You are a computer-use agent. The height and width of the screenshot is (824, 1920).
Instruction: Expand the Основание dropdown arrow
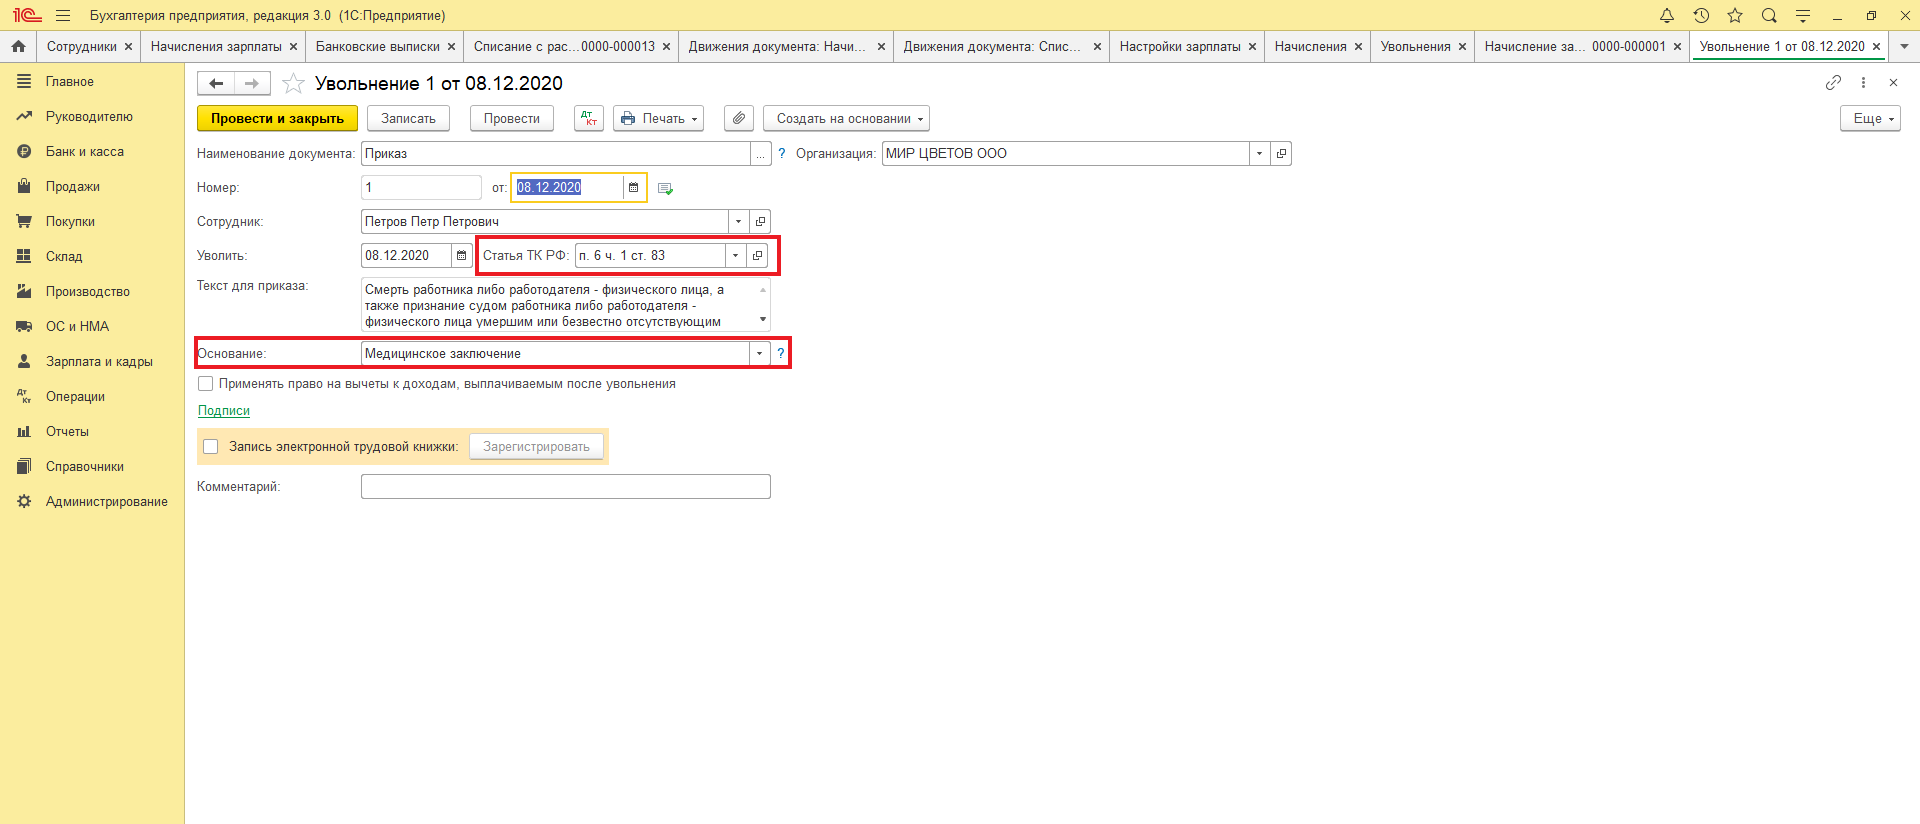click(759, 354)
